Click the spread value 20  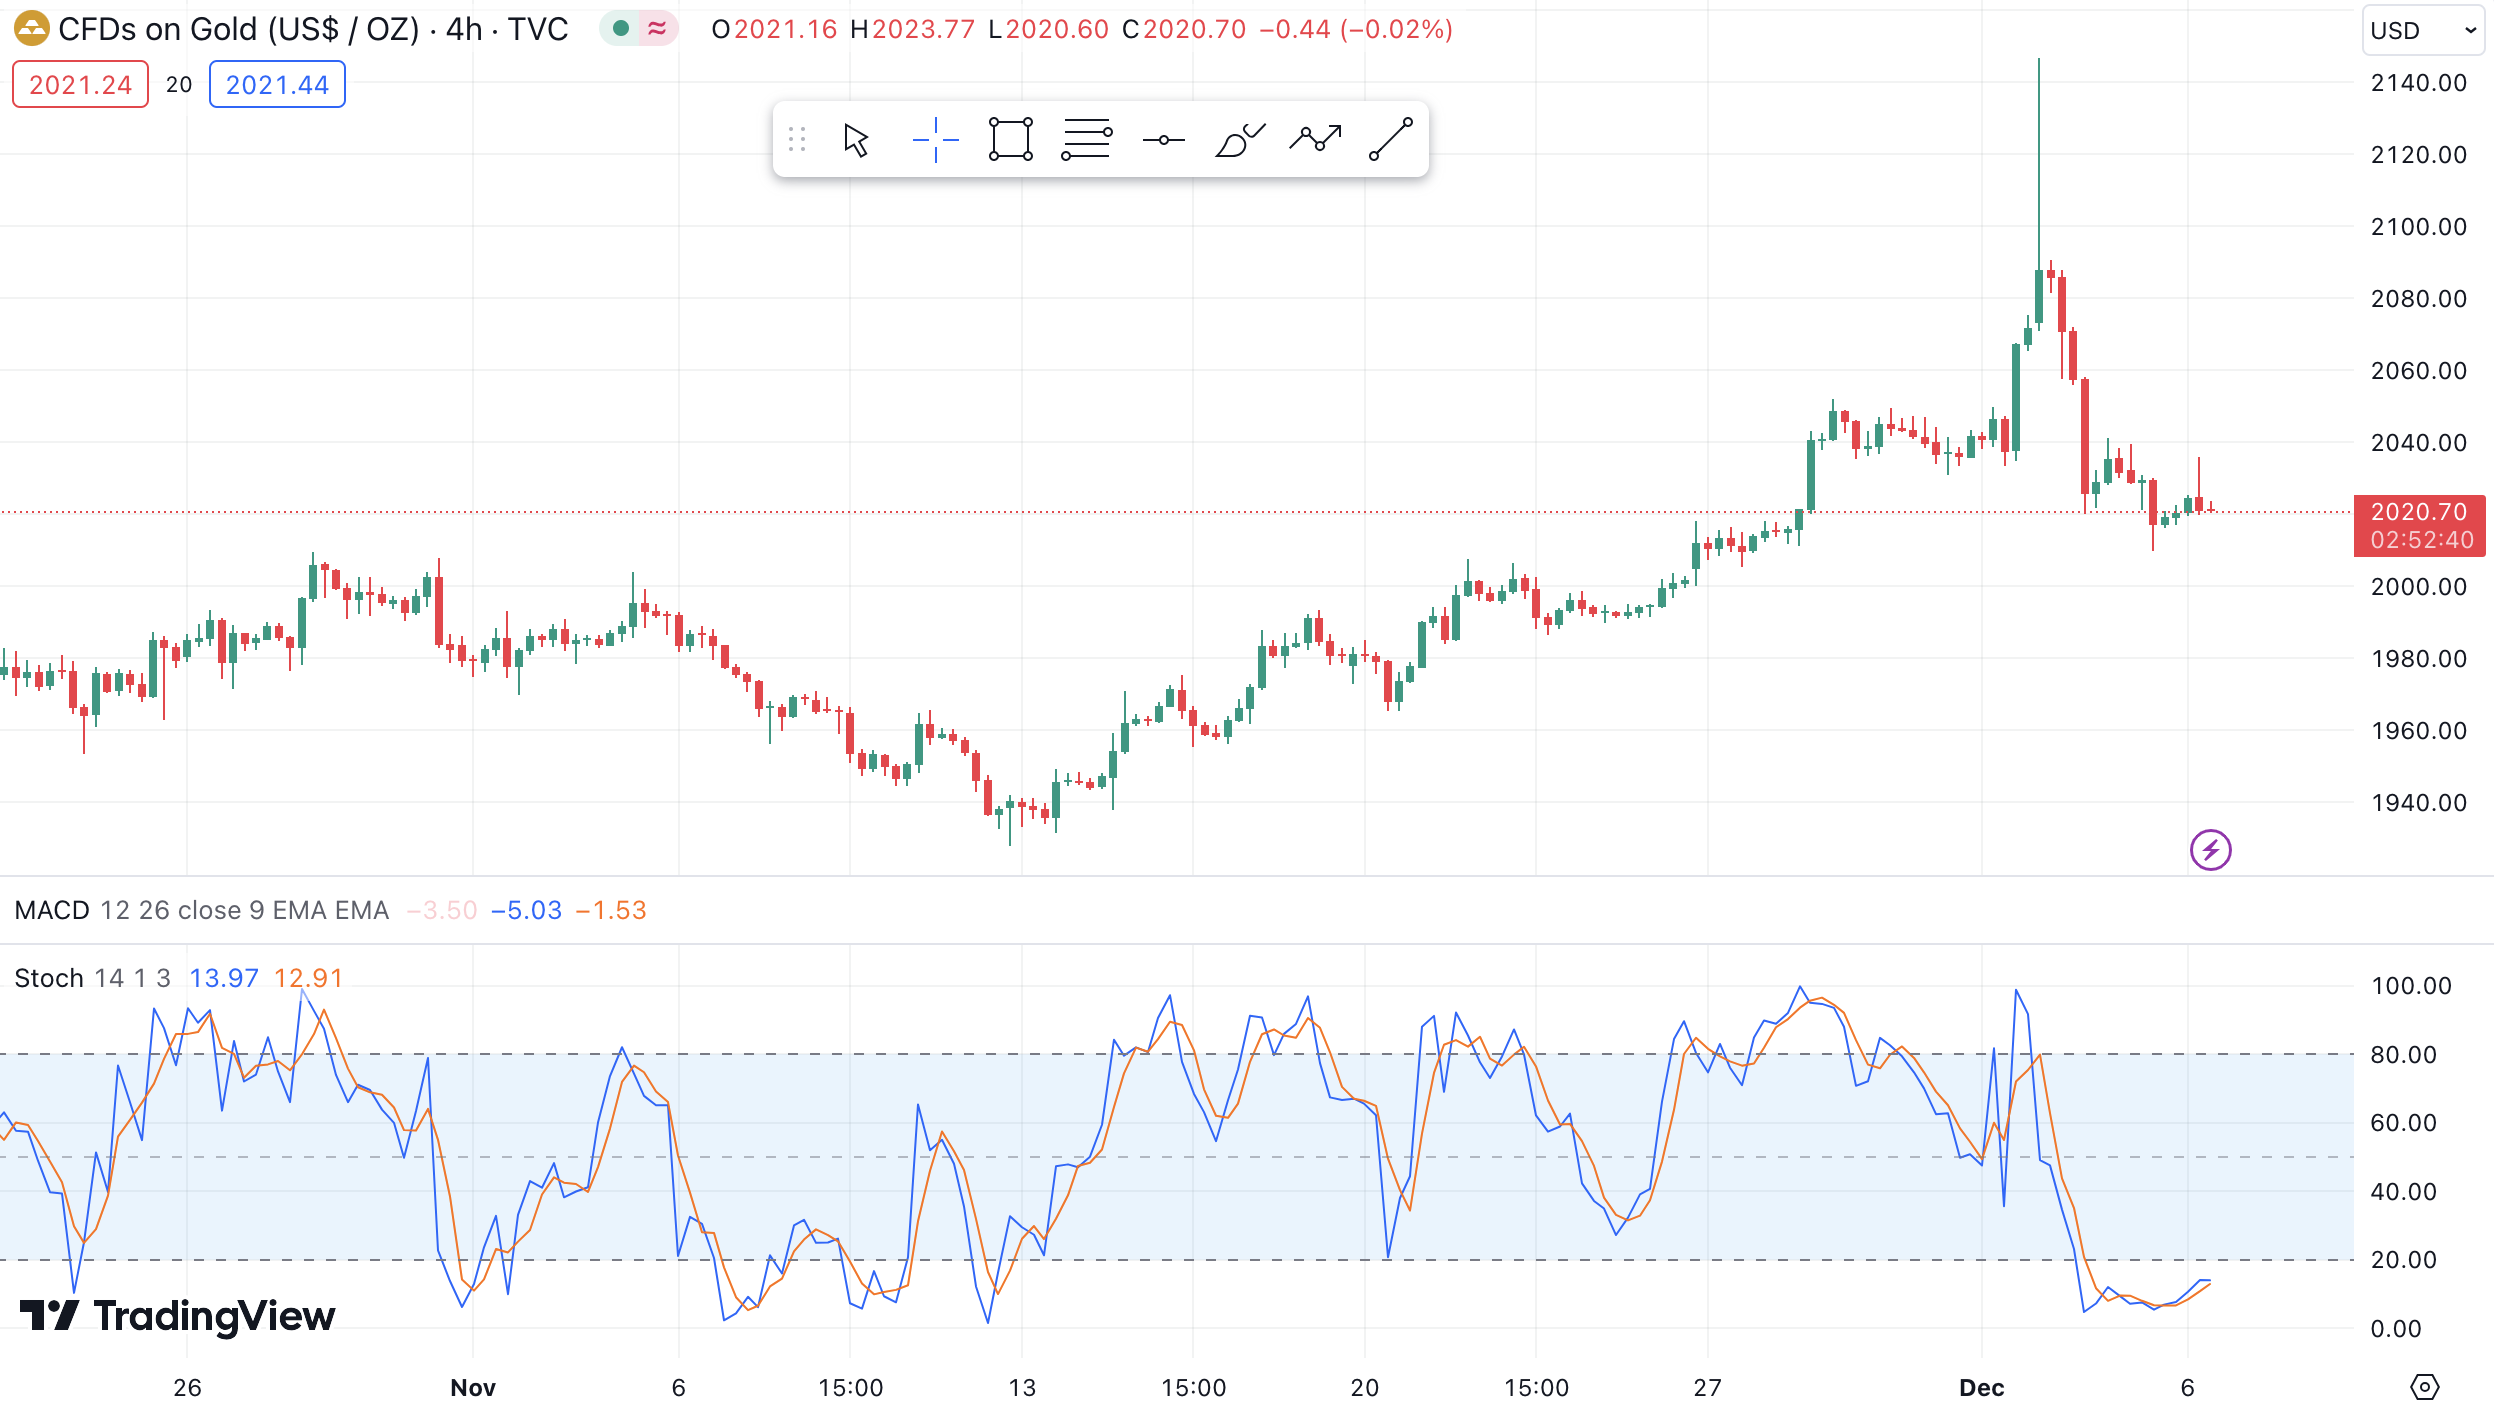coord(179,85)
